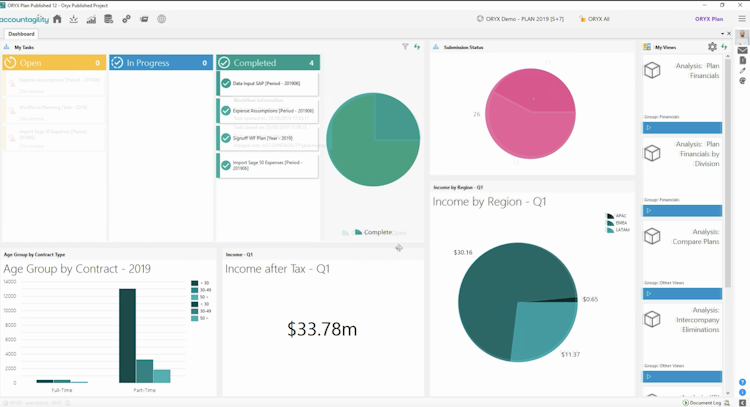Image resolution: width=750 pixels, height=407 pixels.
Task: Open the dashboard tab list dropdown arrow
Action: (x=722, y=33)
